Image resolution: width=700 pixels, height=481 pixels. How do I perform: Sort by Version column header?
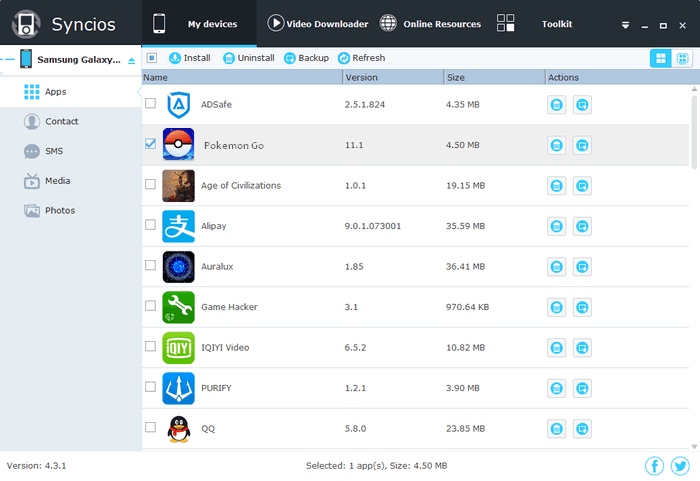pyautogui.click(x=393, y=77)
